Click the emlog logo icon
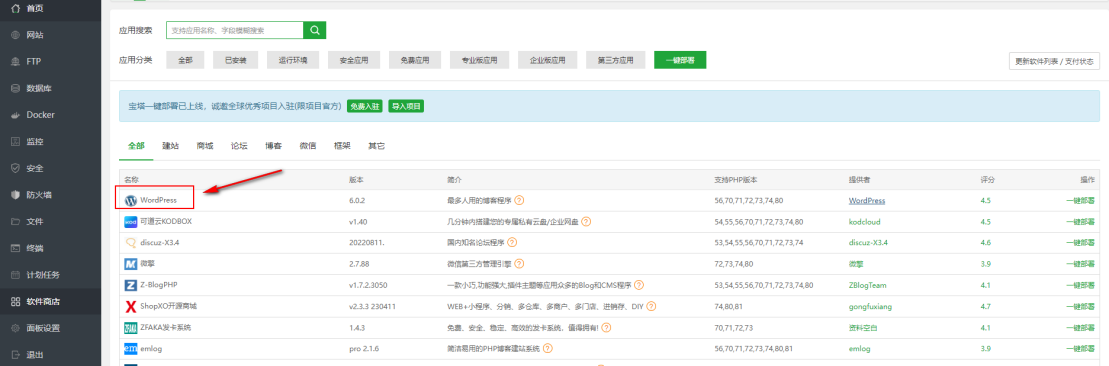 (130, 349)
